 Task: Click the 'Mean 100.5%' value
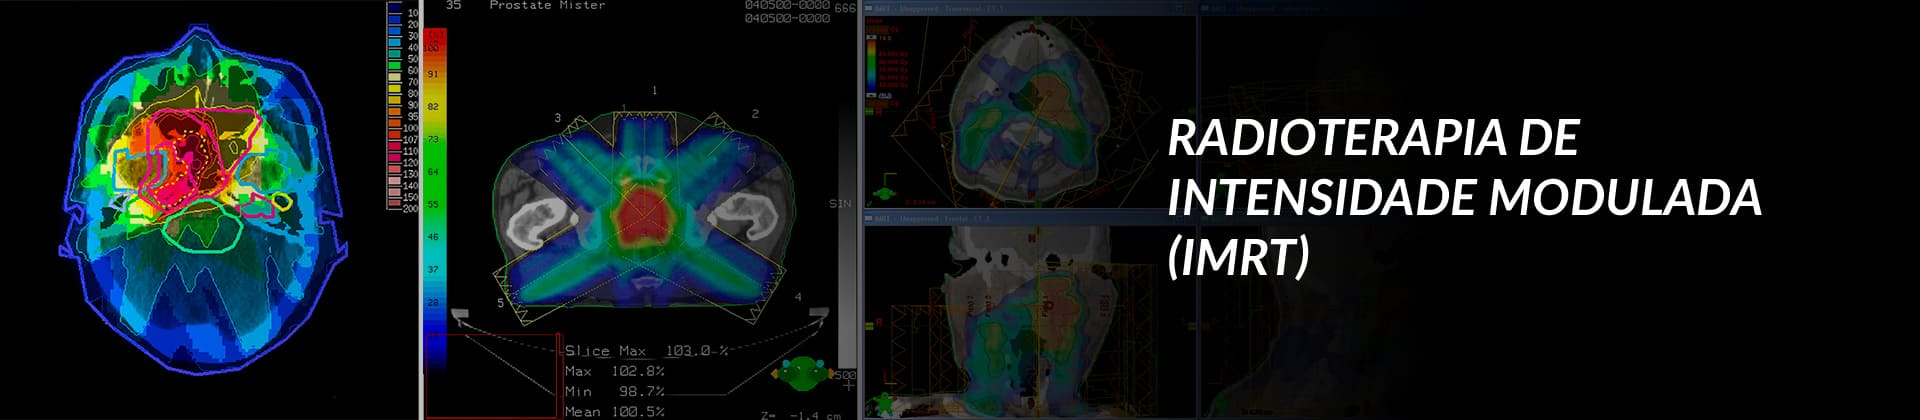point(614,411)
